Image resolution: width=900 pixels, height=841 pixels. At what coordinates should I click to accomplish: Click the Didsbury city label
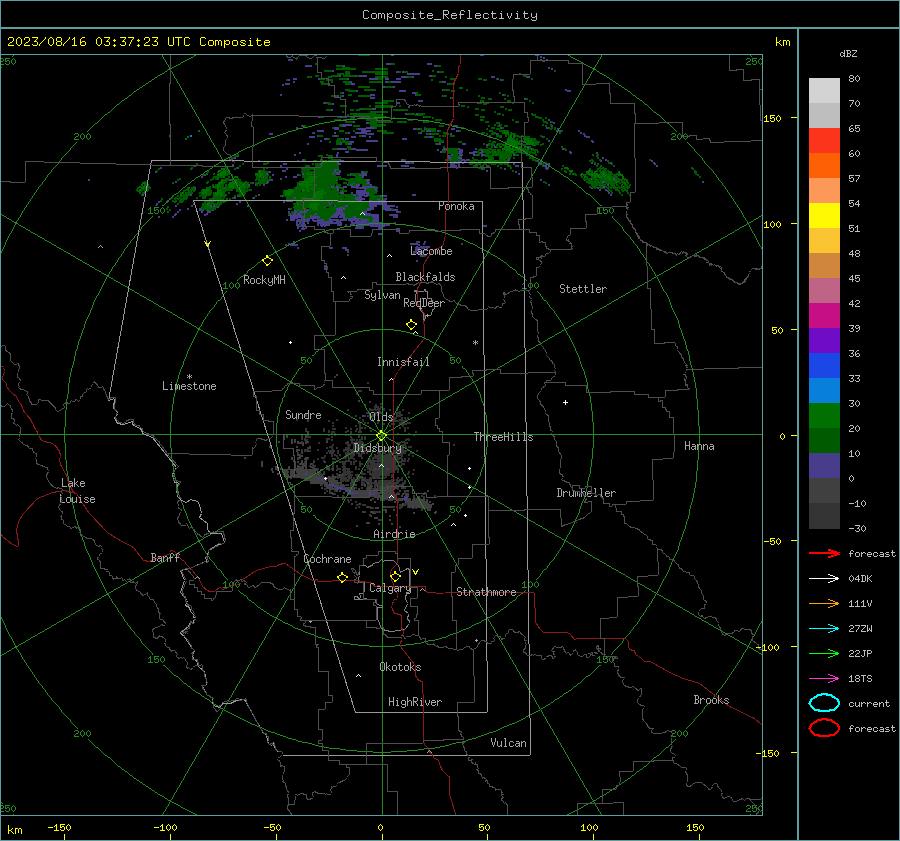[x=377, y=448]
